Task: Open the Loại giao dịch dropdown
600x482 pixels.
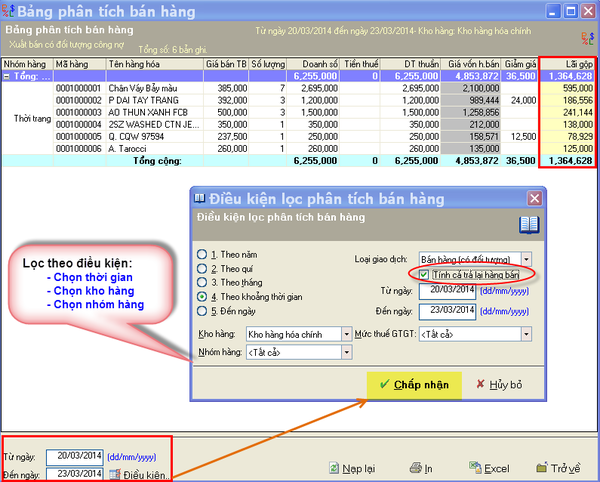Action: point(526,259)
